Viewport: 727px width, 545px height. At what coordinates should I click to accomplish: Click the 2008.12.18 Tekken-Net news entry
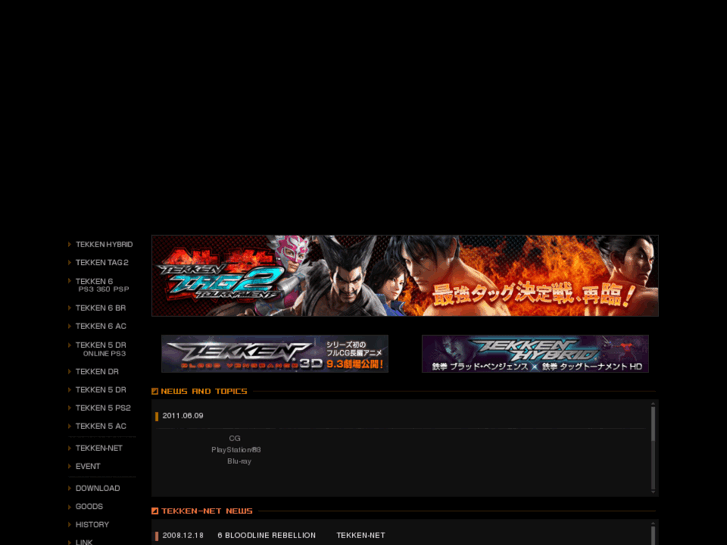[x=274, y=535]
